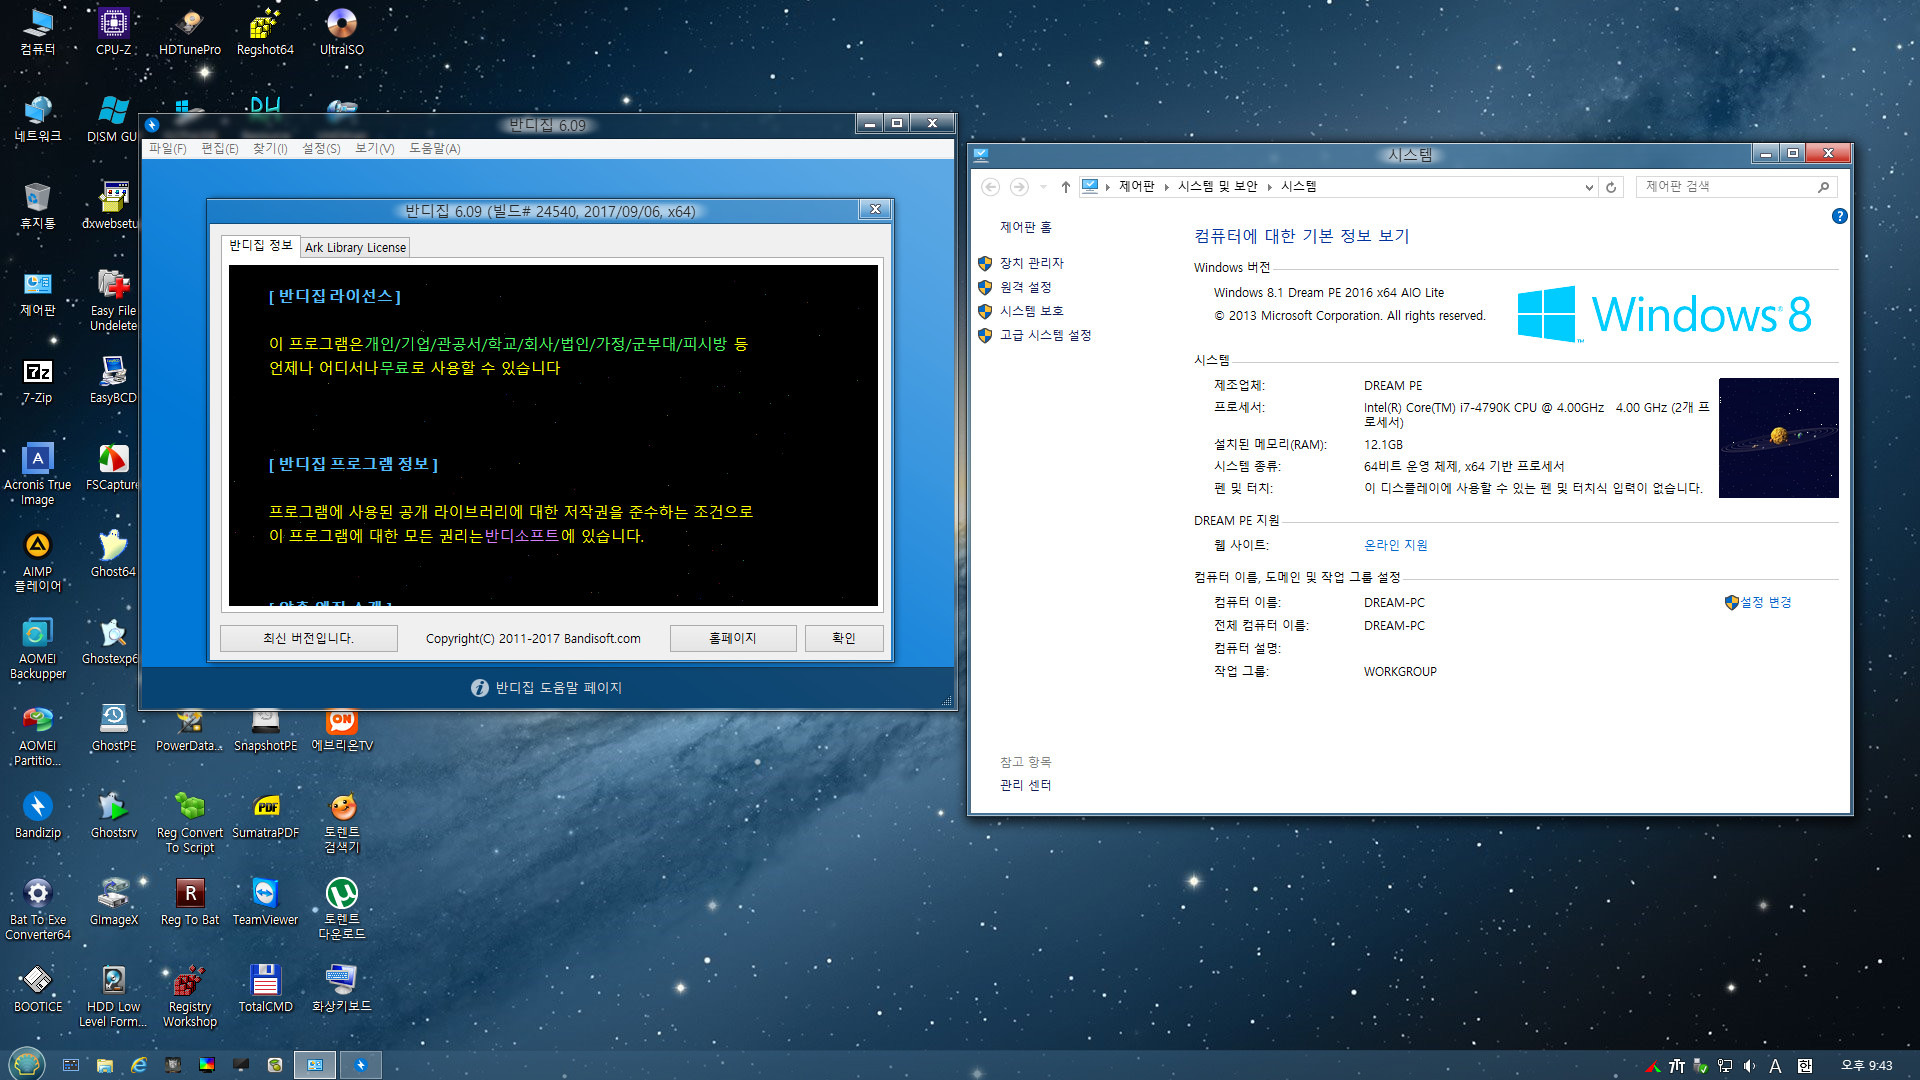Select the 반디집 정보 tab
The height and width of the screenshot is (1080, 1920).
tap(260, 245)
